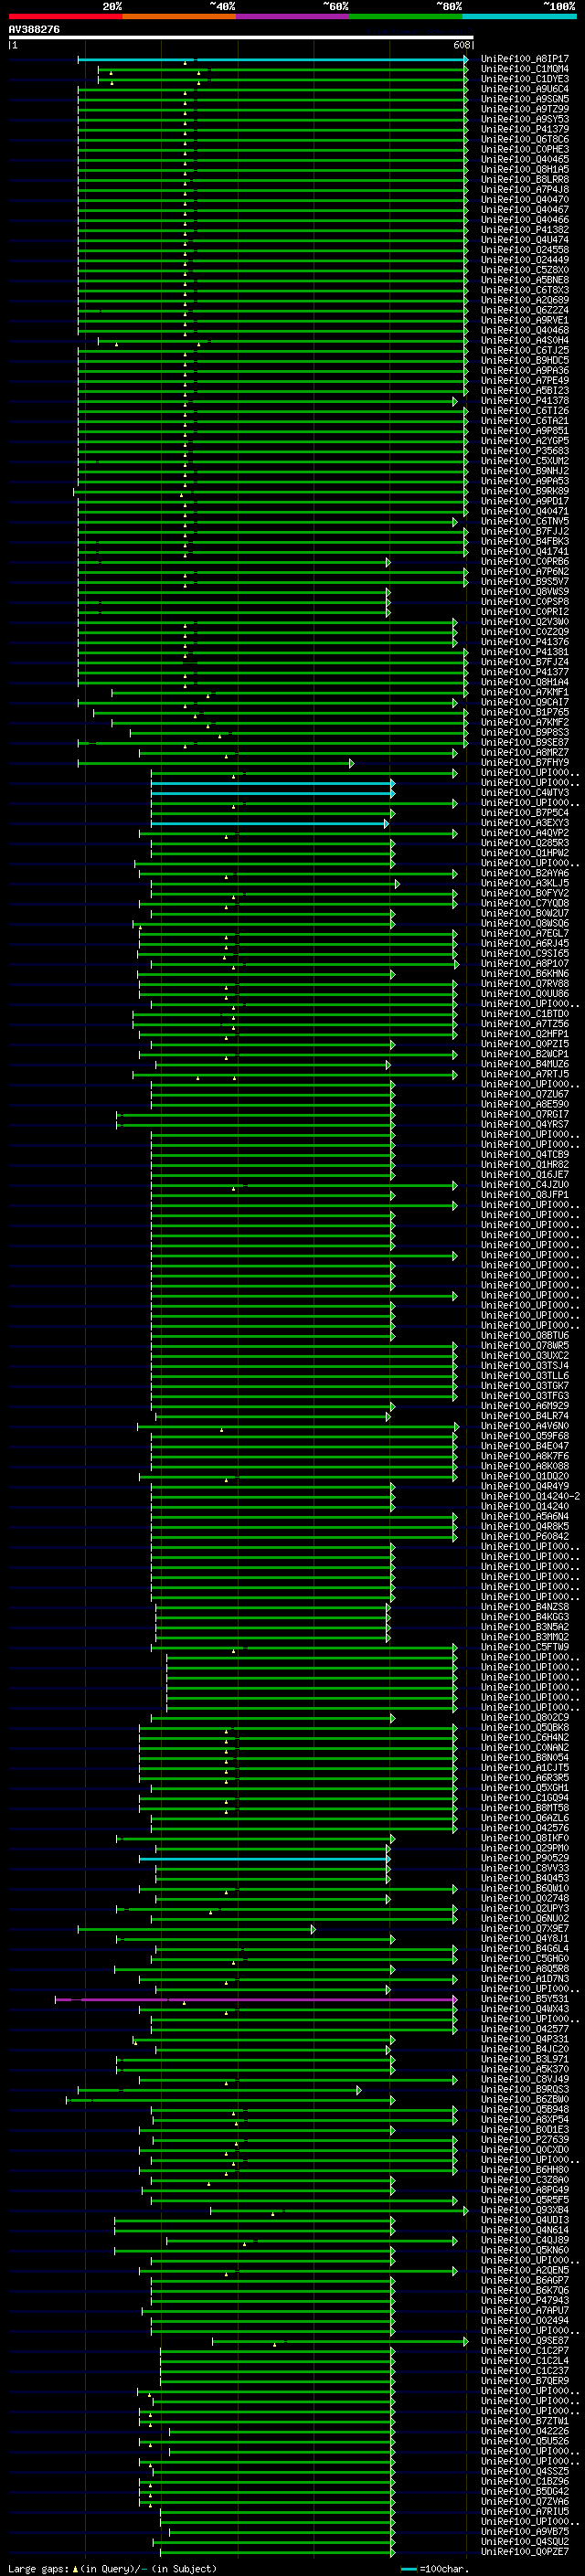This screenshot has width=585, height=2576.
Task: Click the query name AV388276
Action: 34,30
